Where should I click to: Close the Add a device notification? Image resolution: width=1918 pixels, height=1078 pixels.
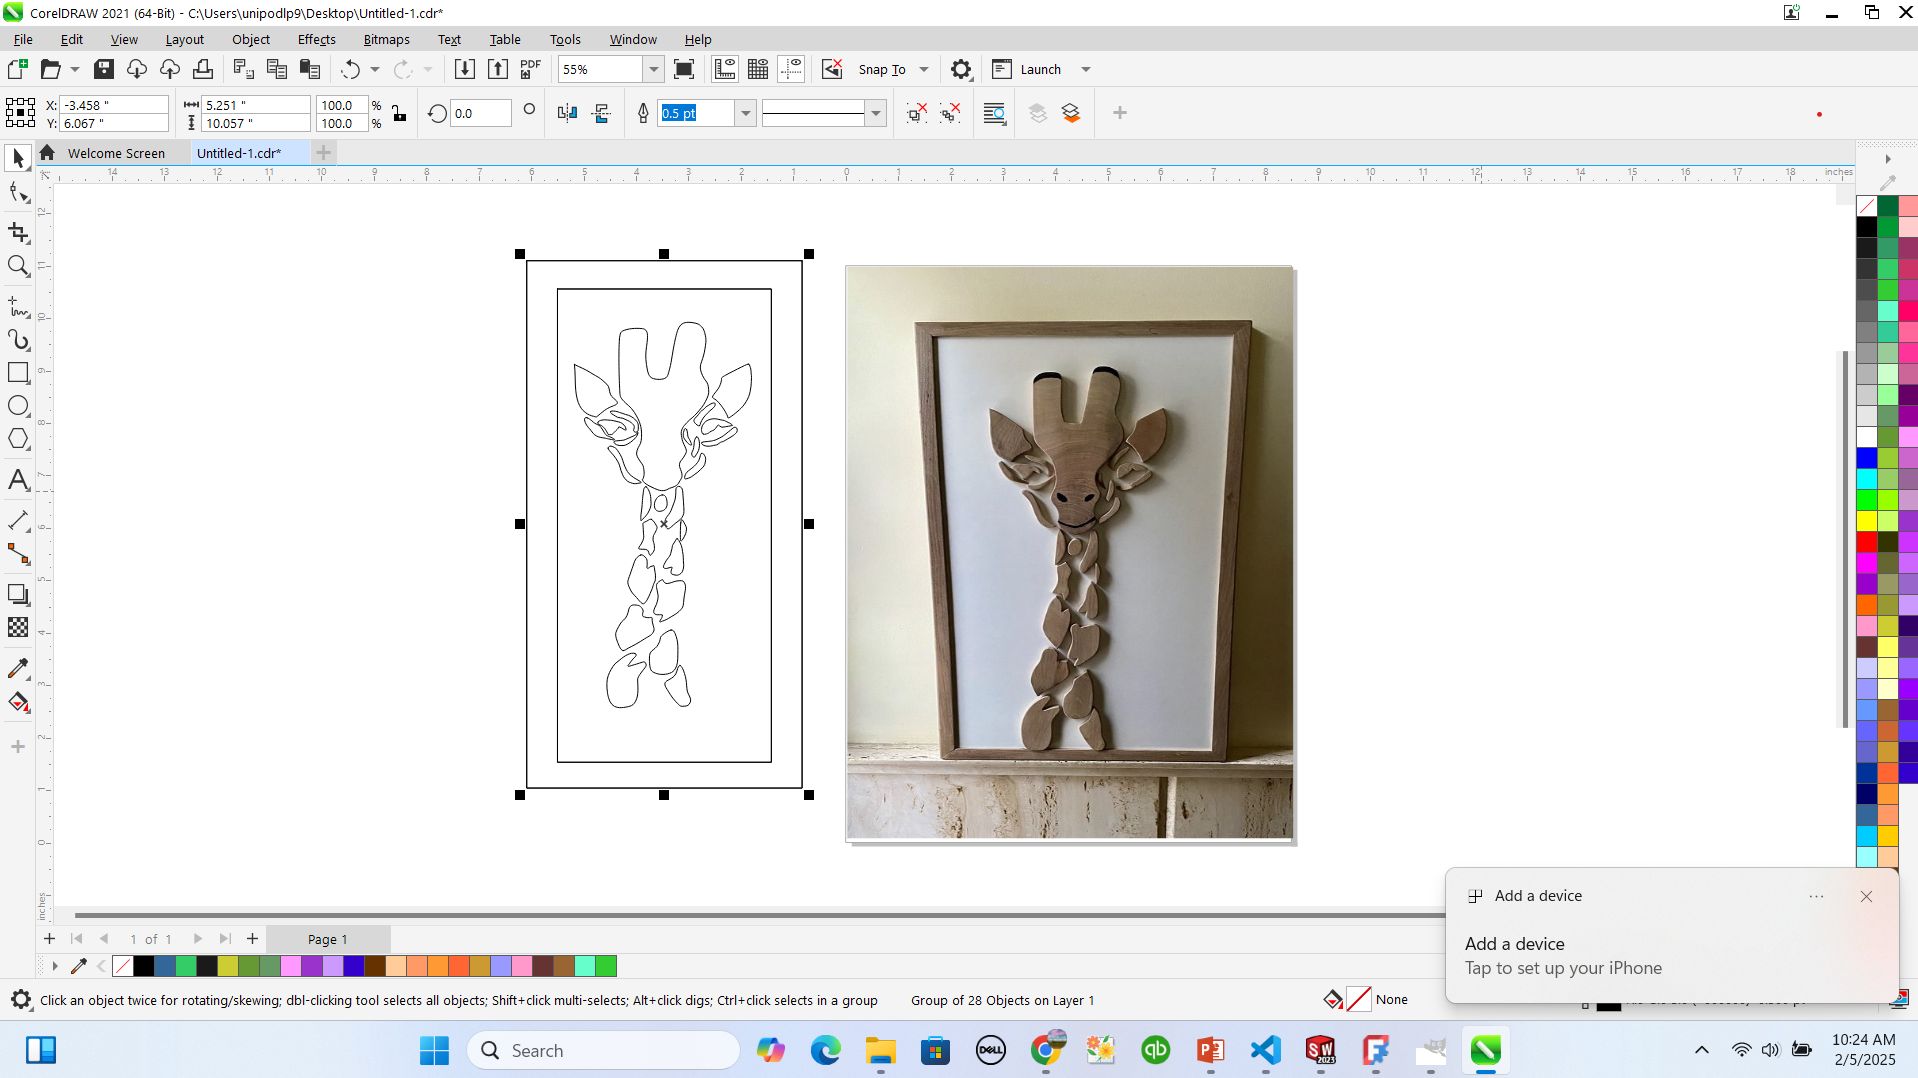point(1866,896)
